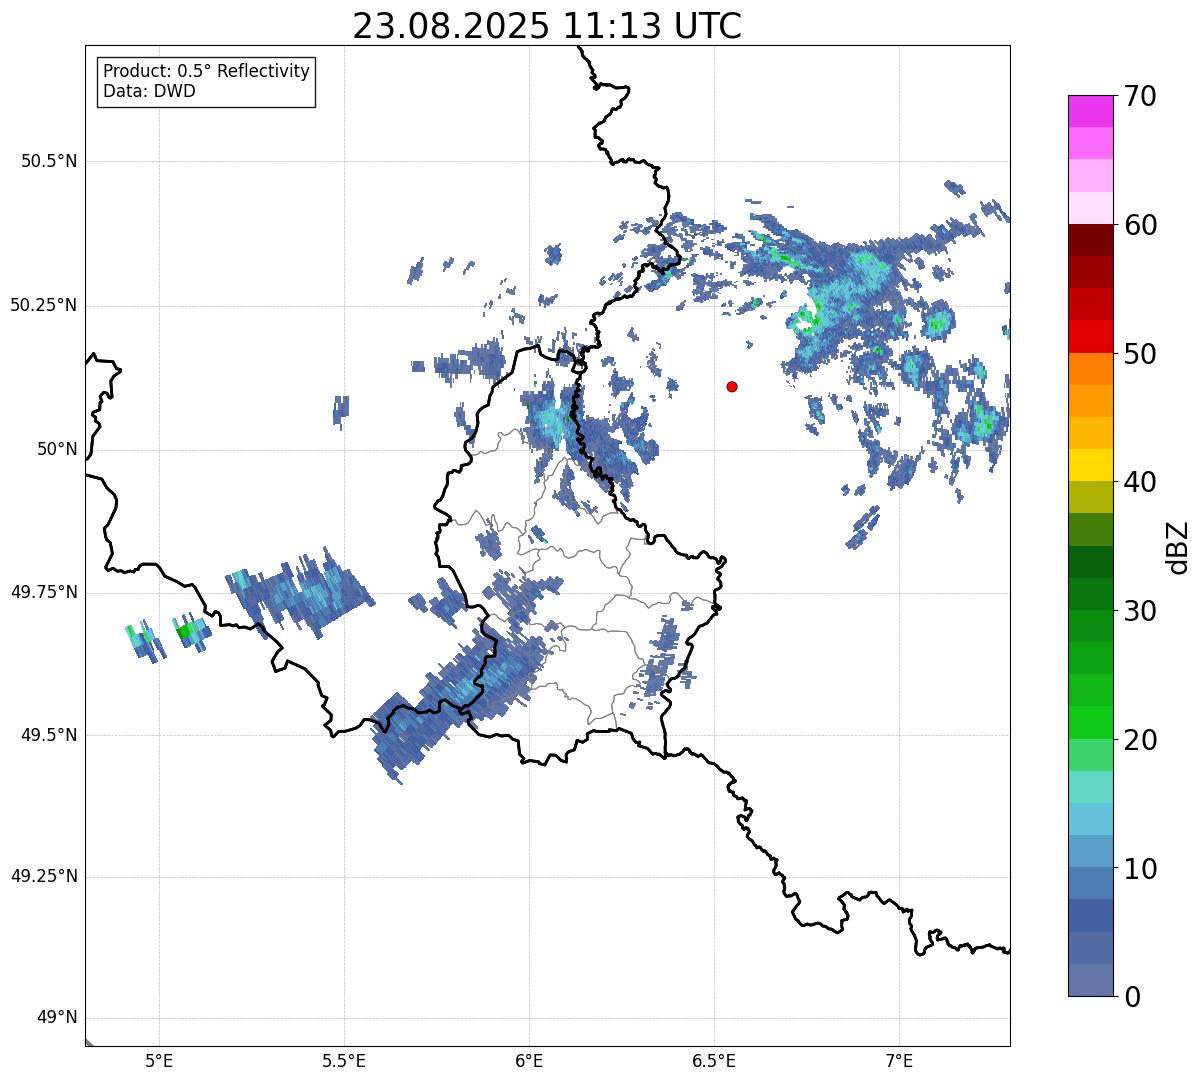Screen dimensions: 1202x1081
Task: Click the dark maroon swatch below 60
Action: coord(1090,240)
